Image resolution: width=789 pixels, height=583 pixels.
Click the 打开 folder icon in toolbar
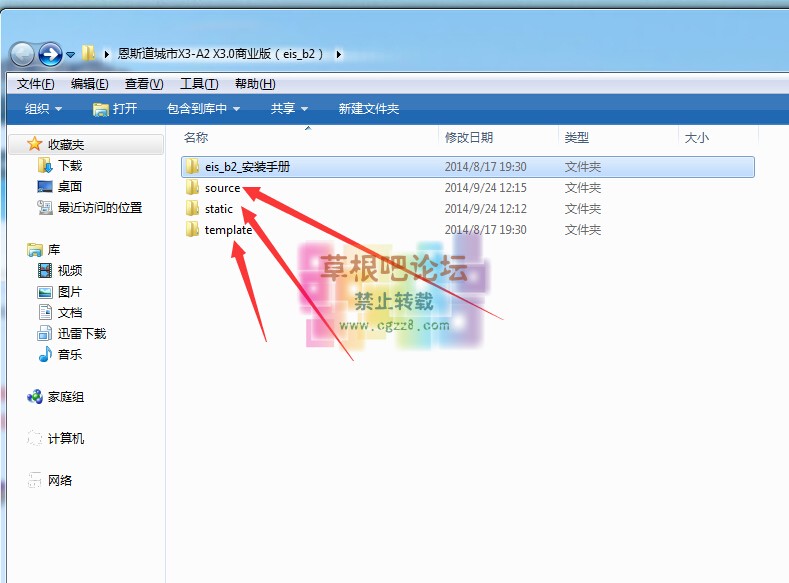coord(101,109)
